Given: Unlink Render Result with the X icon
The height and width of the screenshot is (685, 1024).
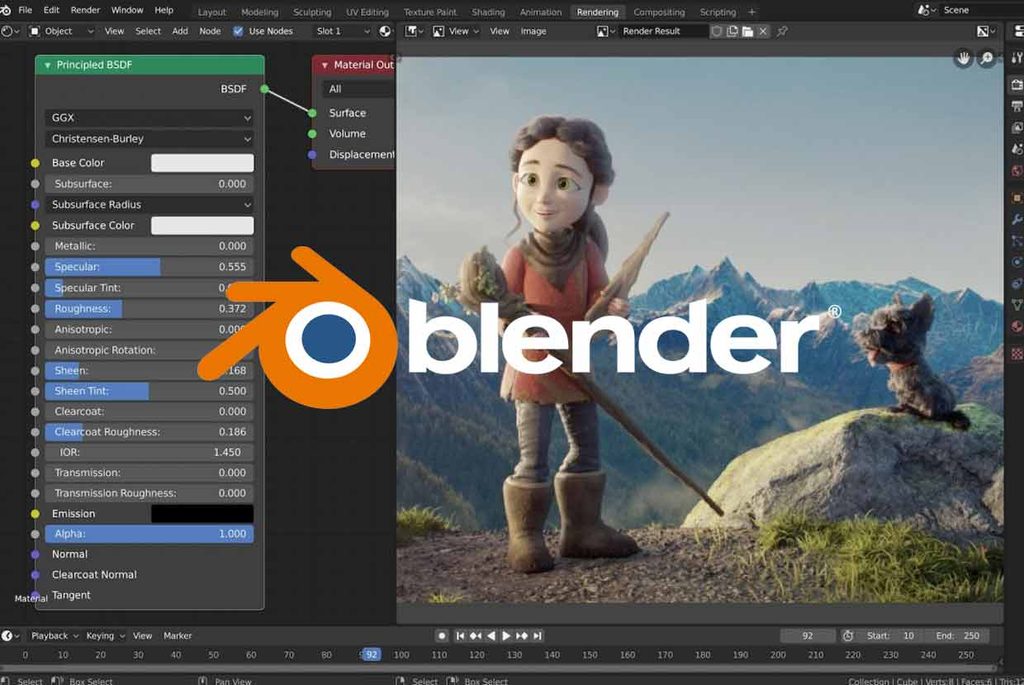Looking at the screenshot, I should [762, 31].
